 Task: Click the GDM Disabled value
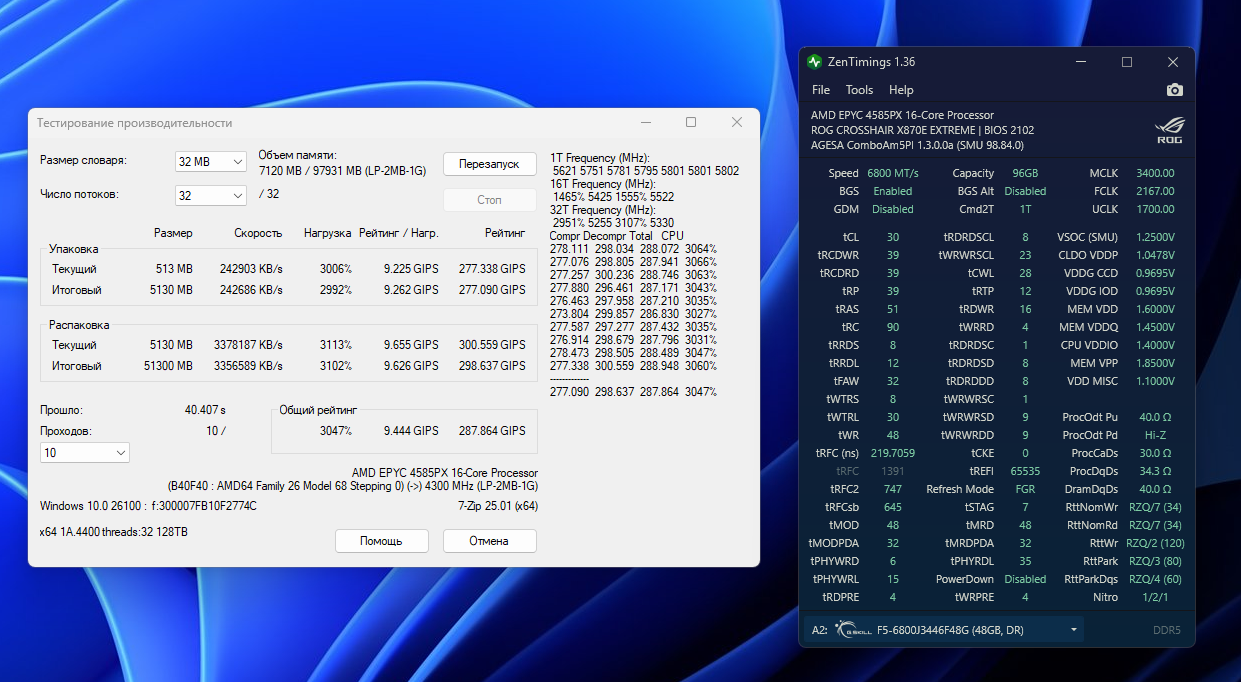click(892, 209)
